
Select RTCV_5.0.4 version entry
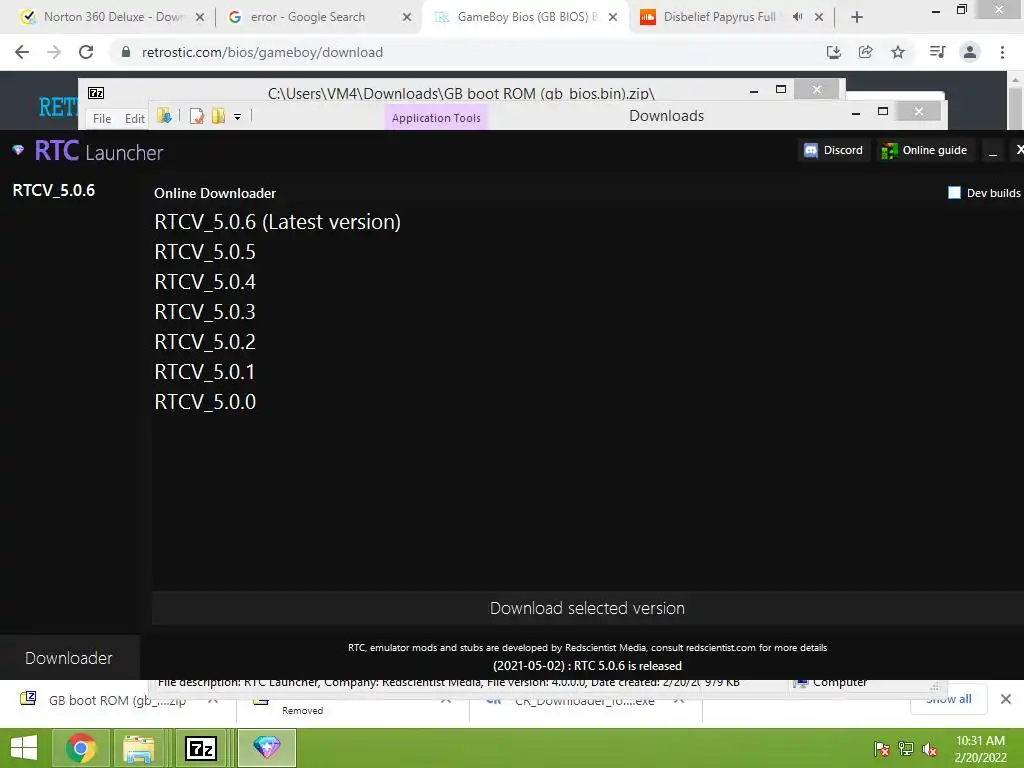(205, 282)
